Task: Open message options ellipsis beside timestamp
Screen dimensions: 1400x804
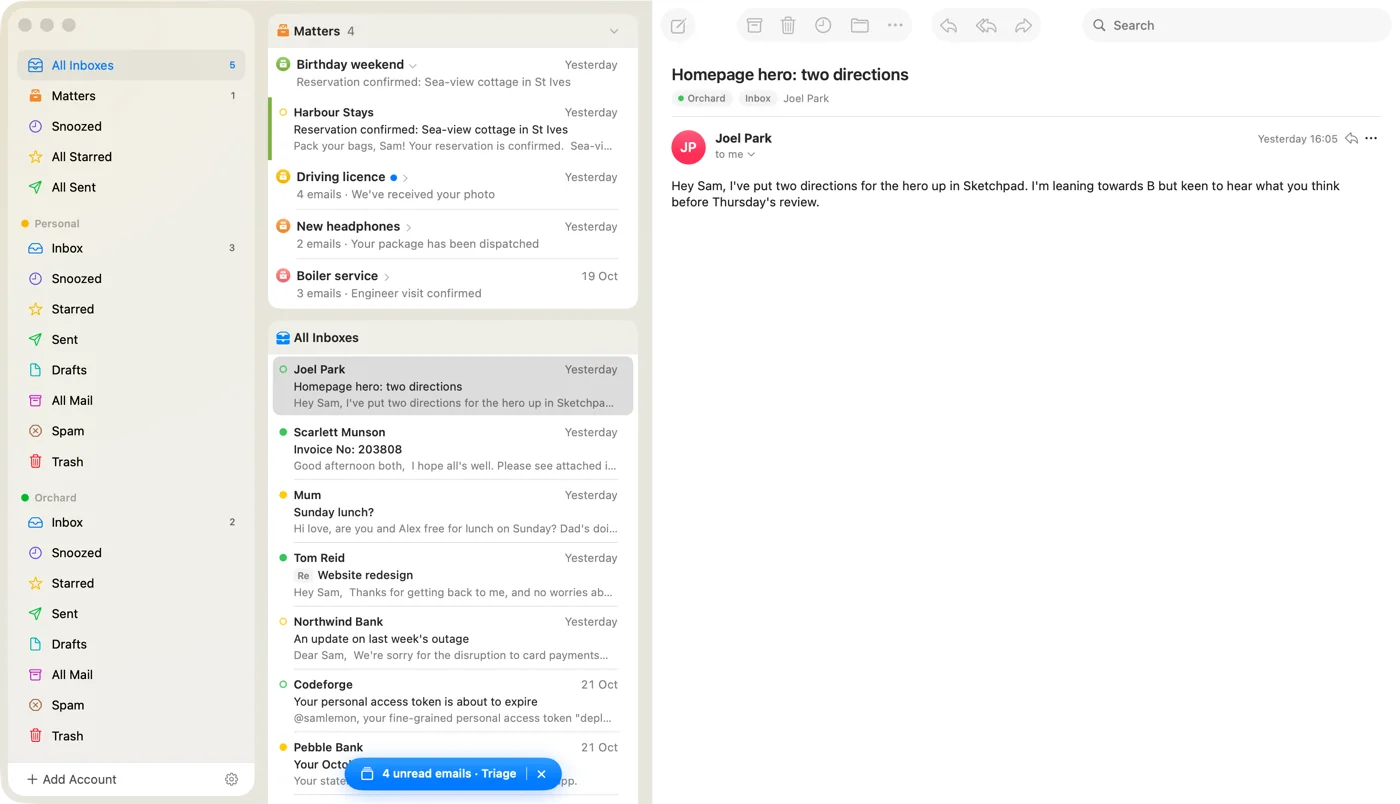Action: tap(1371, 139)
